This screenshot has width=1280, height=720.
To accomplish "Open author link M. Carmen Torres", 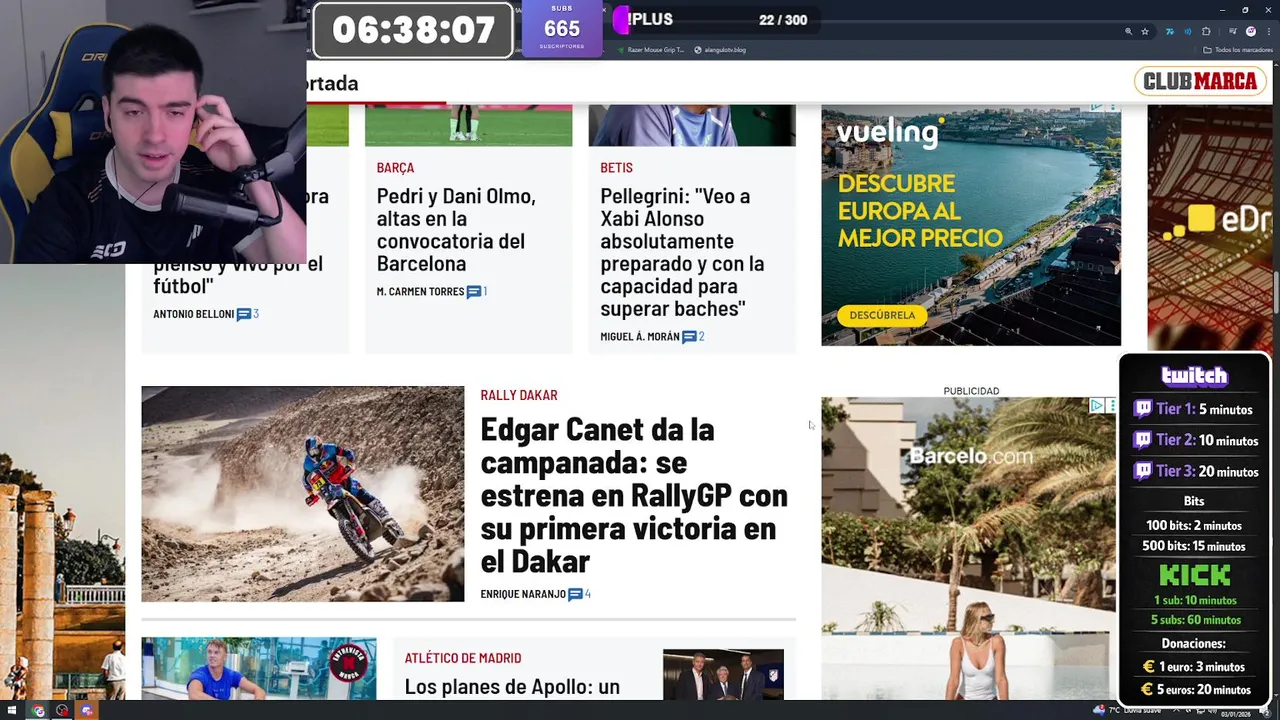I will [420, 292].
